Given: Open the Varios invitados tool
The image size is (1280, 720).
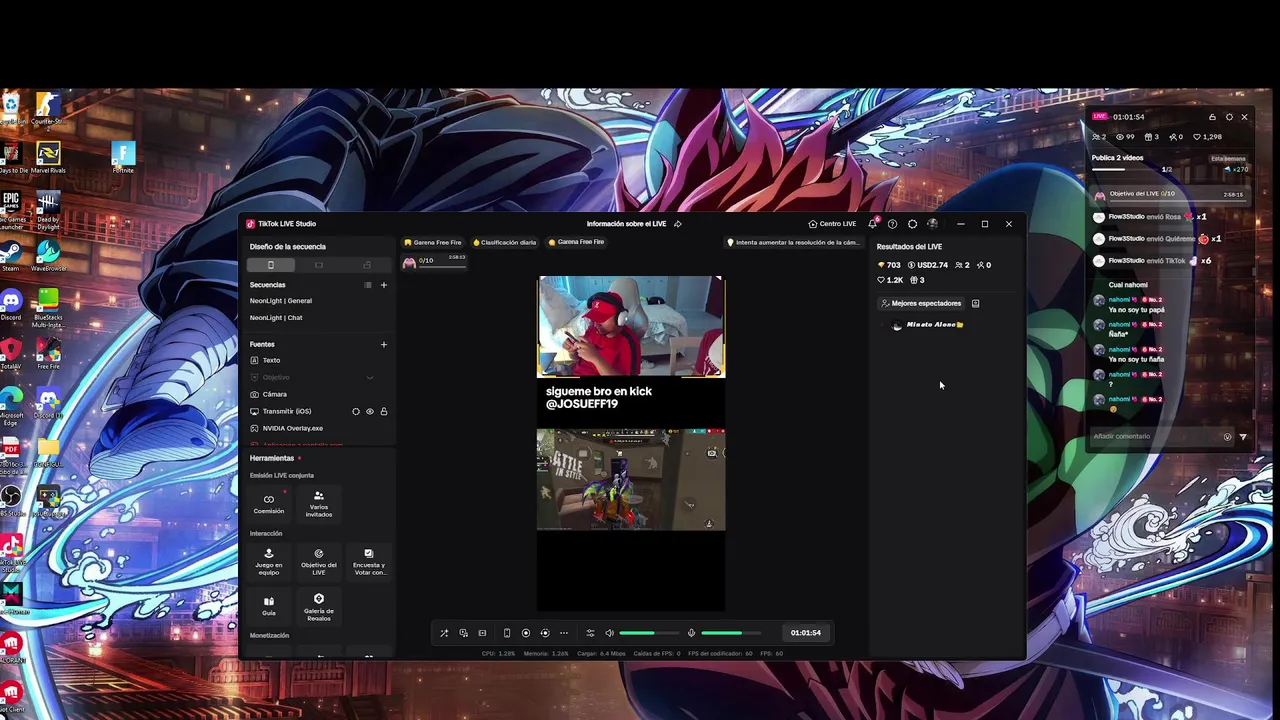Looking at the screenshot, I should (x=319, y=503).
